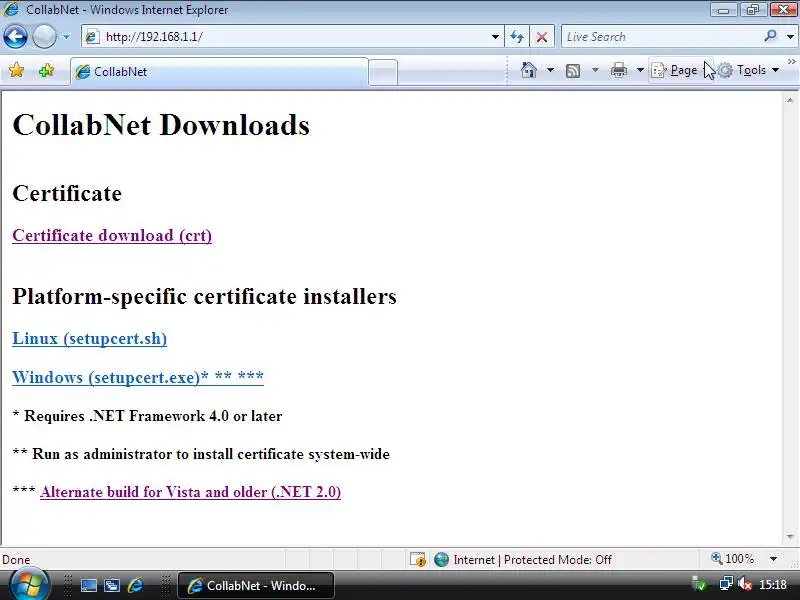The height and width of the screenshot is (600, 800).
Task: Open Alternate build for Vista and older link
Action: (x=190, y=492)
